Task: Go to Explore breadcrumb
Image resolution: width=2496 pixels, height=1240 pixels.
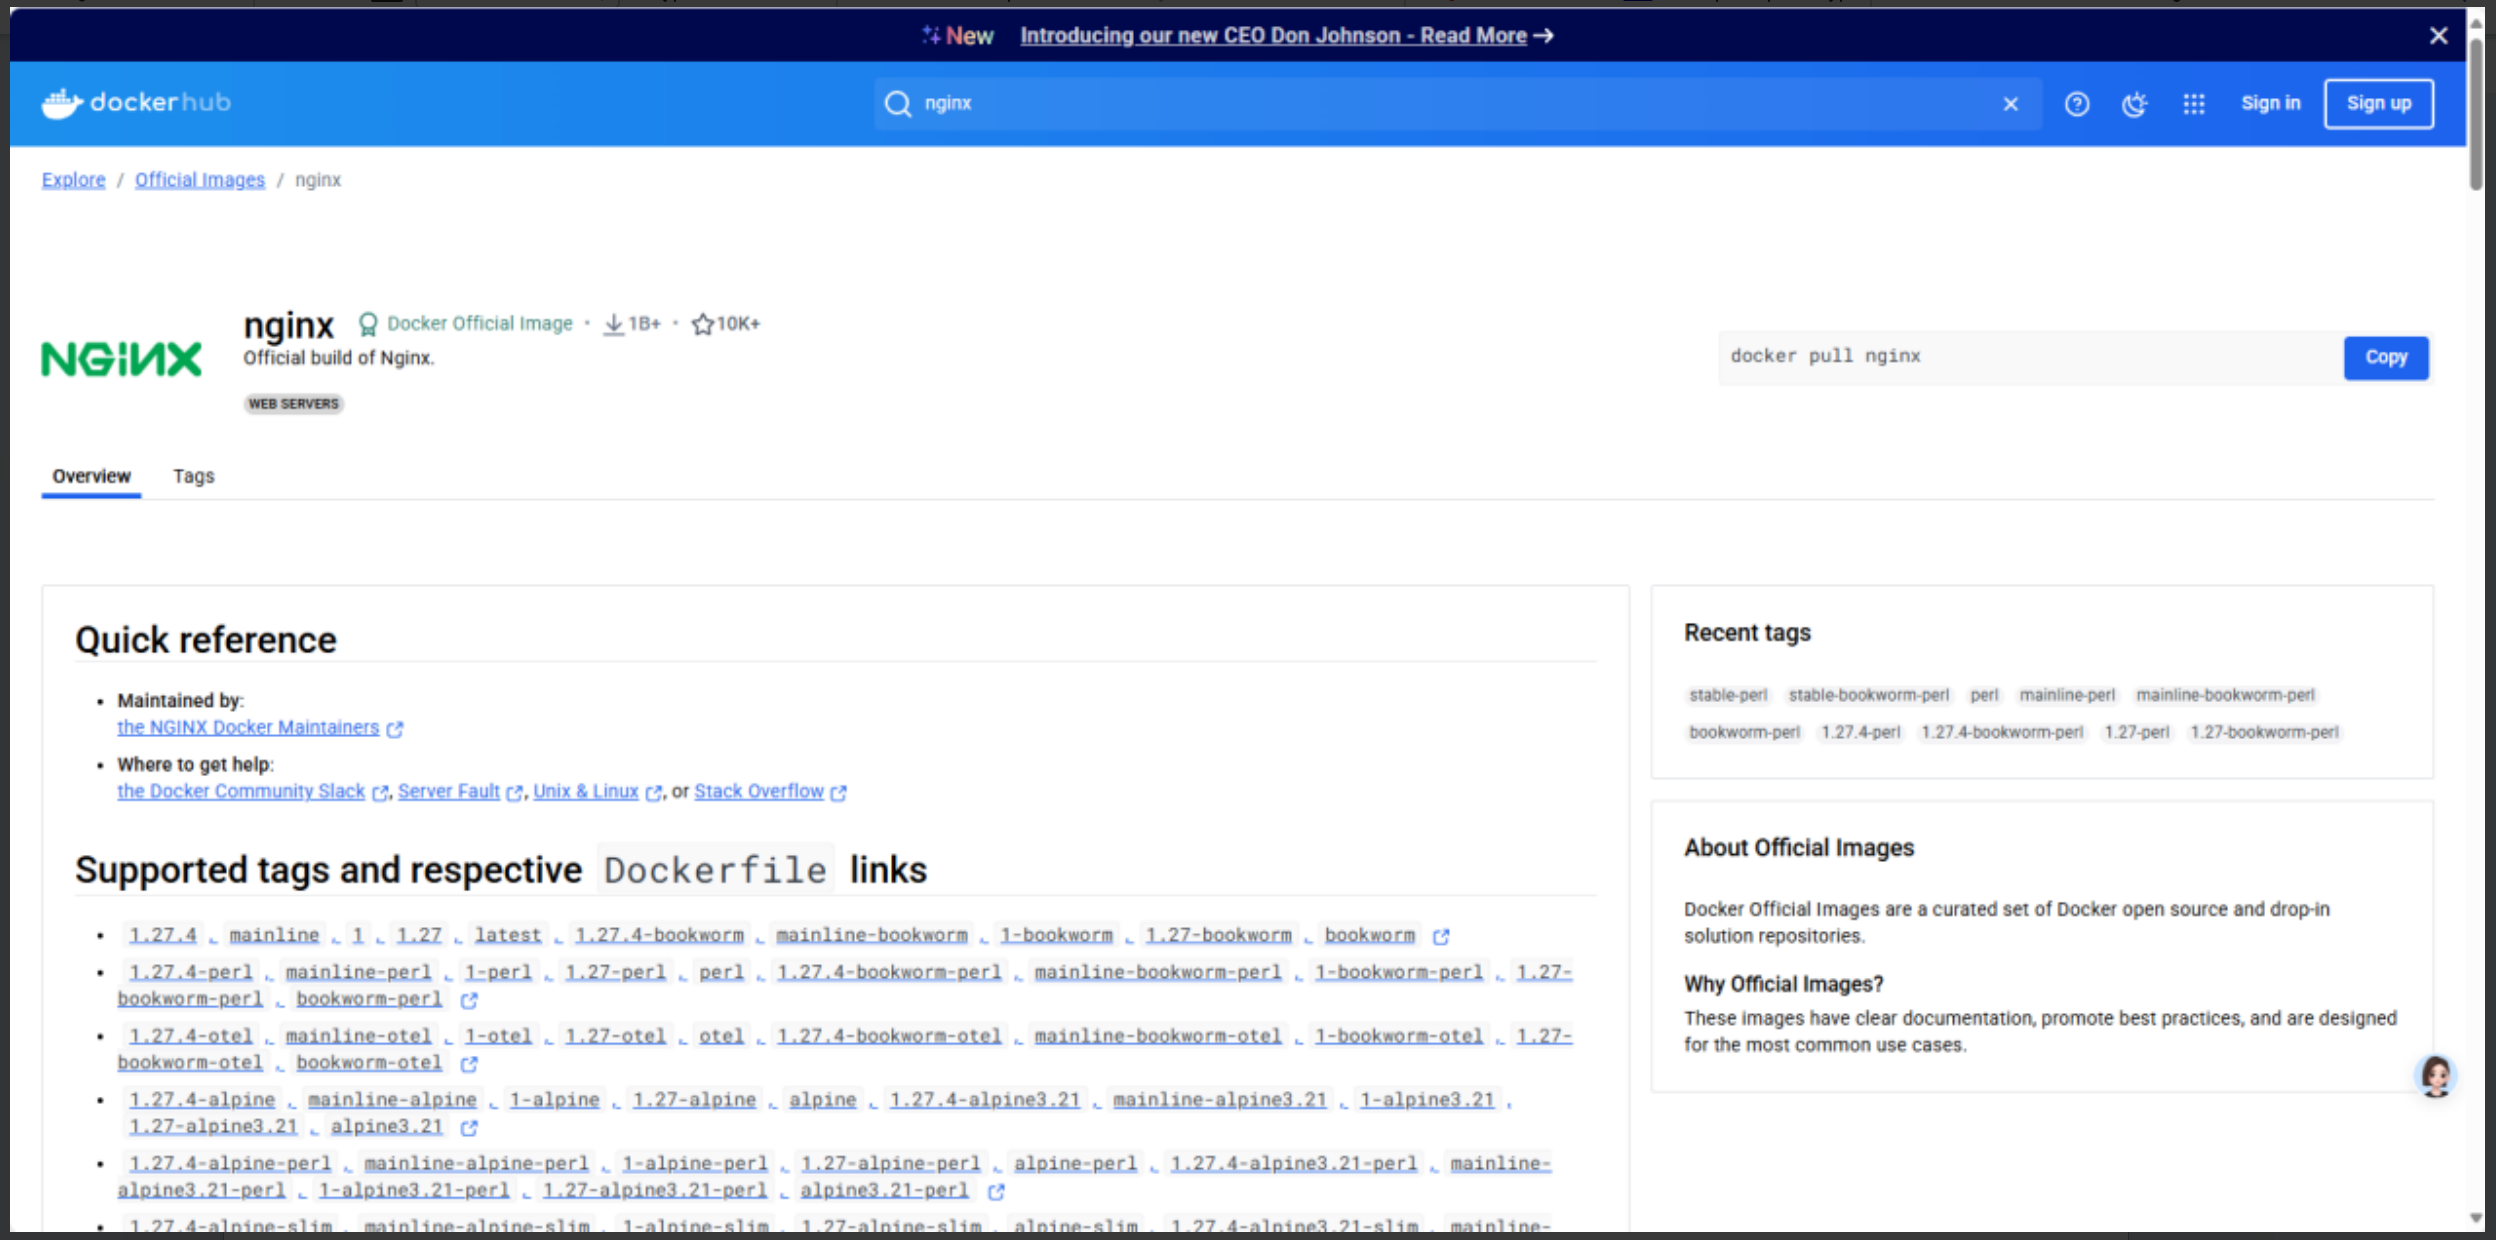Action: click(73, 180)
